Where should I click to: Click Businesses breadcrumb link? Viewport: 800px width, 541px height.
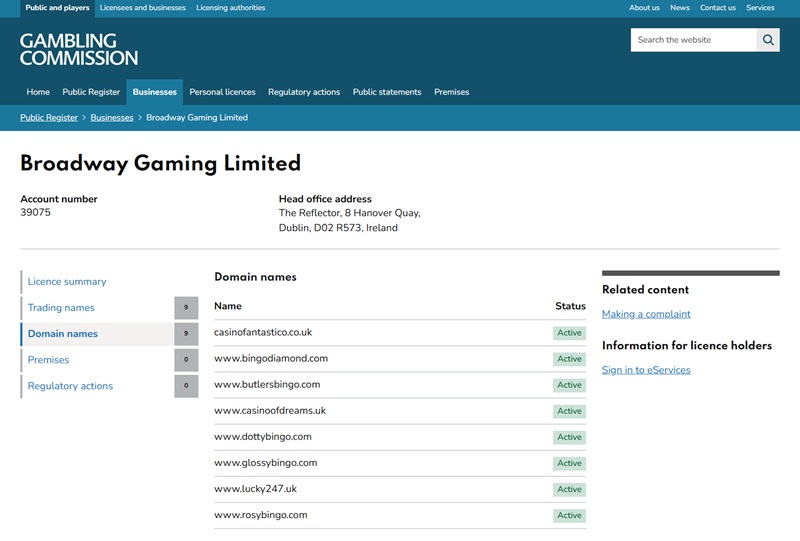(112, 118)
